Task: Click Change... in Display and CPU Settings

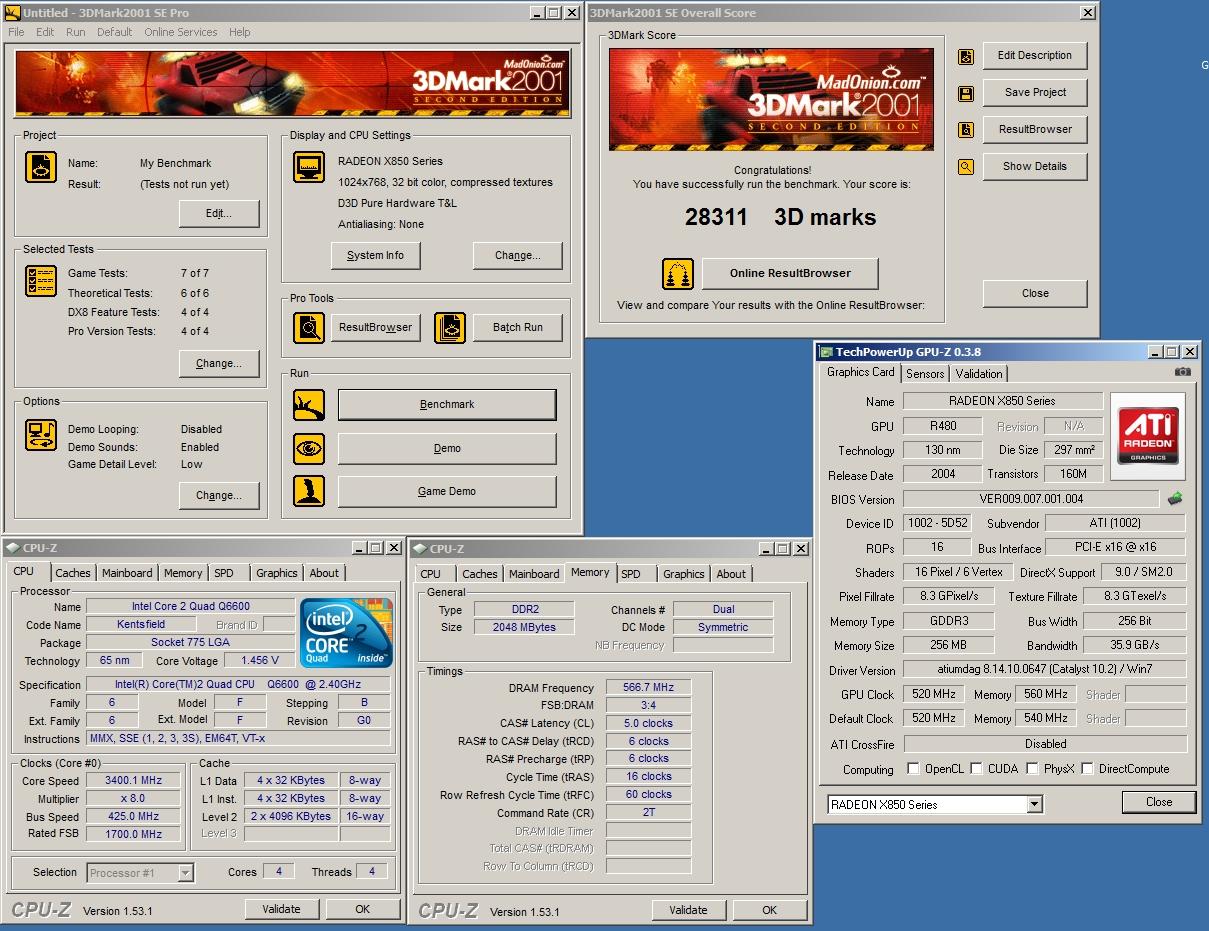Action: (517, 256)
